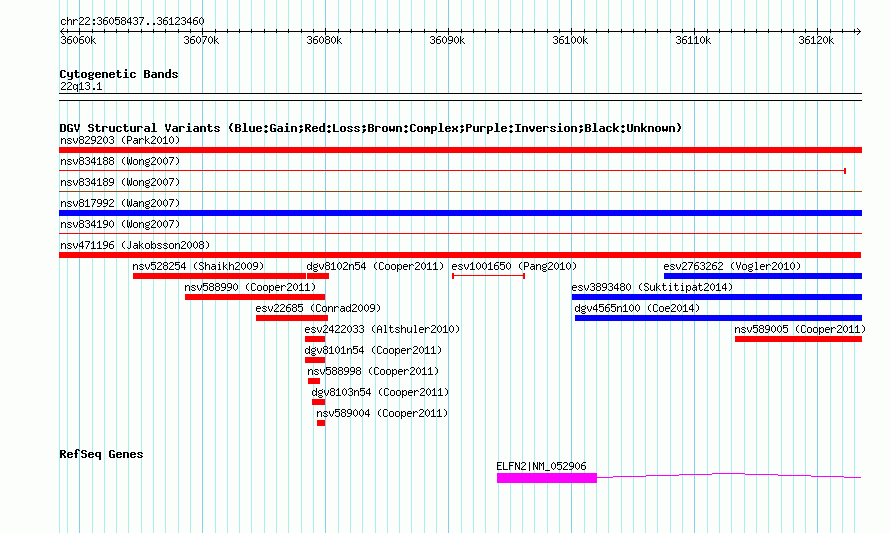Click the 36120k ruler tick label
The height and width of the screenshot is (533, 890).
(x=816, y=40)
